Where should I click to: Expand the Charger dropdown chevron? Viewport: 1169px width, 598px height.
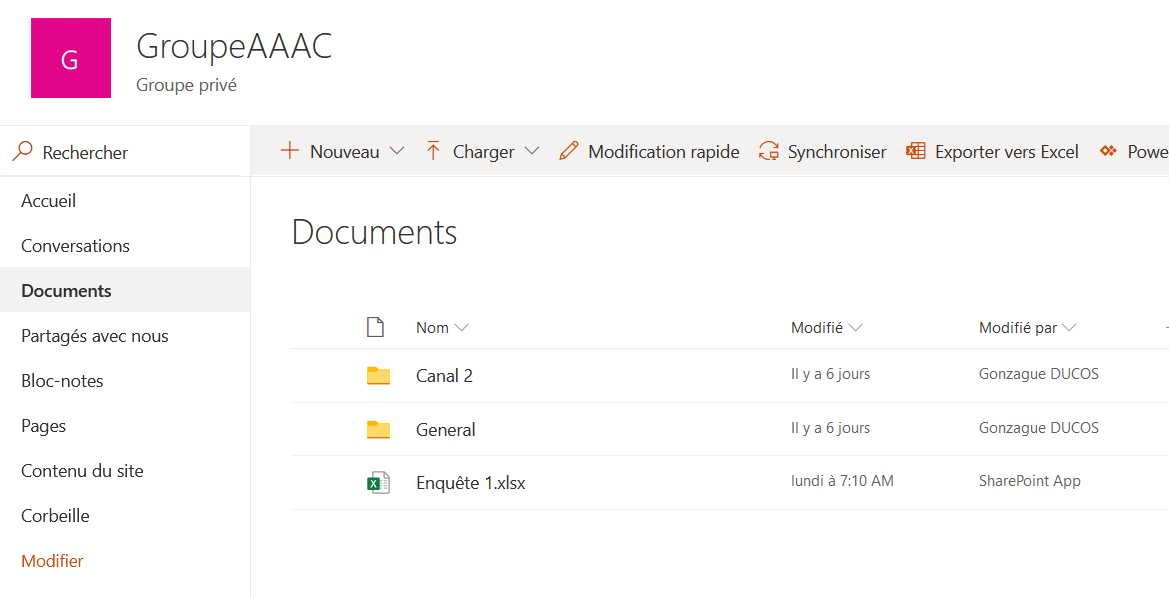tap(532, 151)
